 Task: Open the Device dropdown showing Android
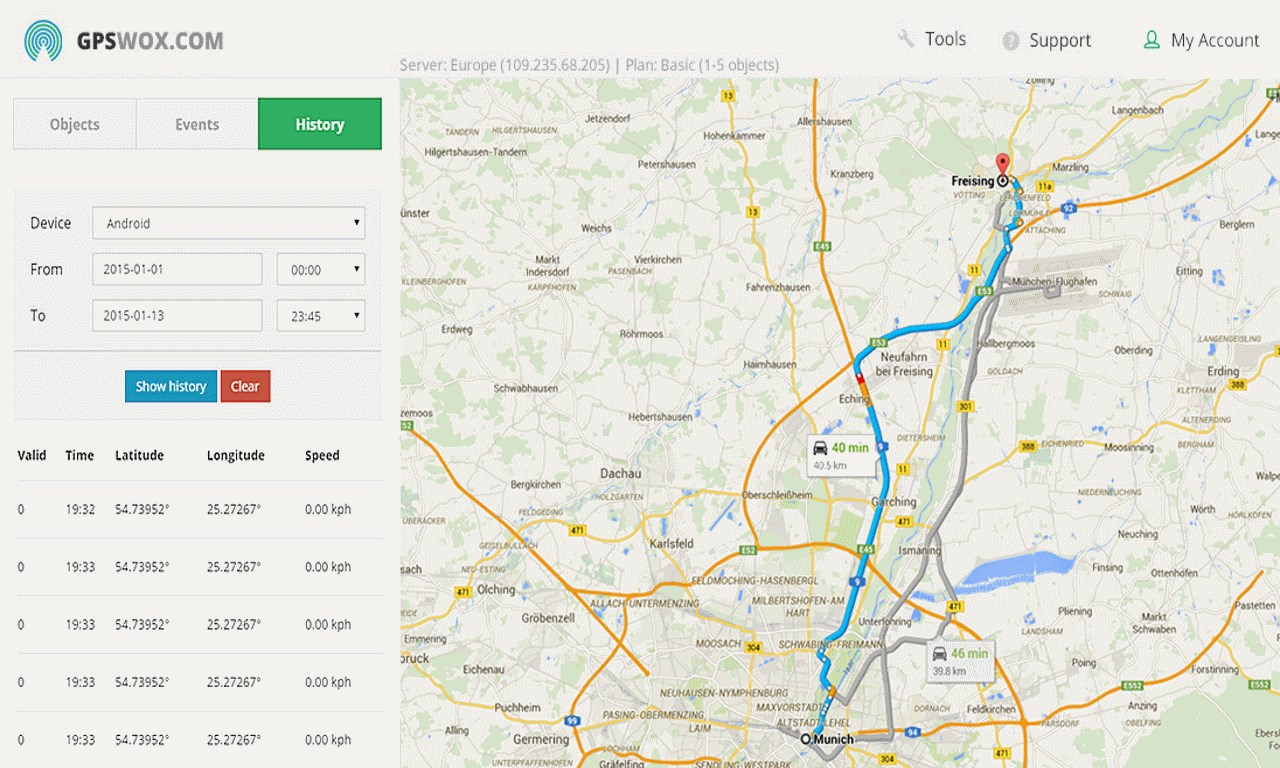tap(228, 223)
